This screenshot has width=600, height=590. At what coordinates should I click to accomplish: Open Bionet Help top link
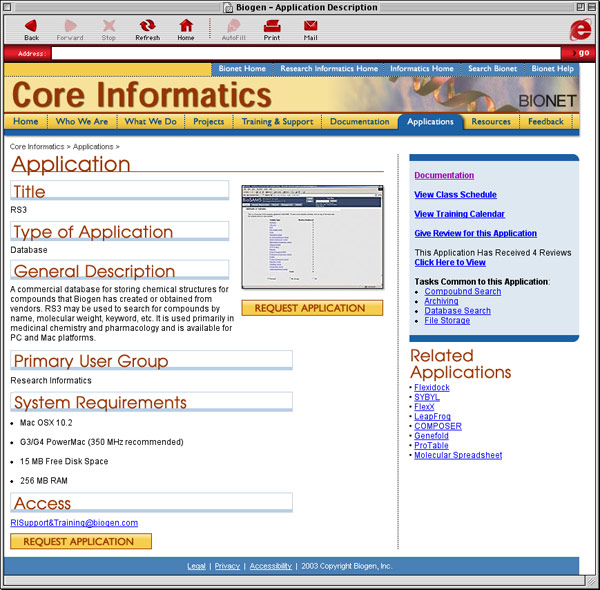point(552,68)
